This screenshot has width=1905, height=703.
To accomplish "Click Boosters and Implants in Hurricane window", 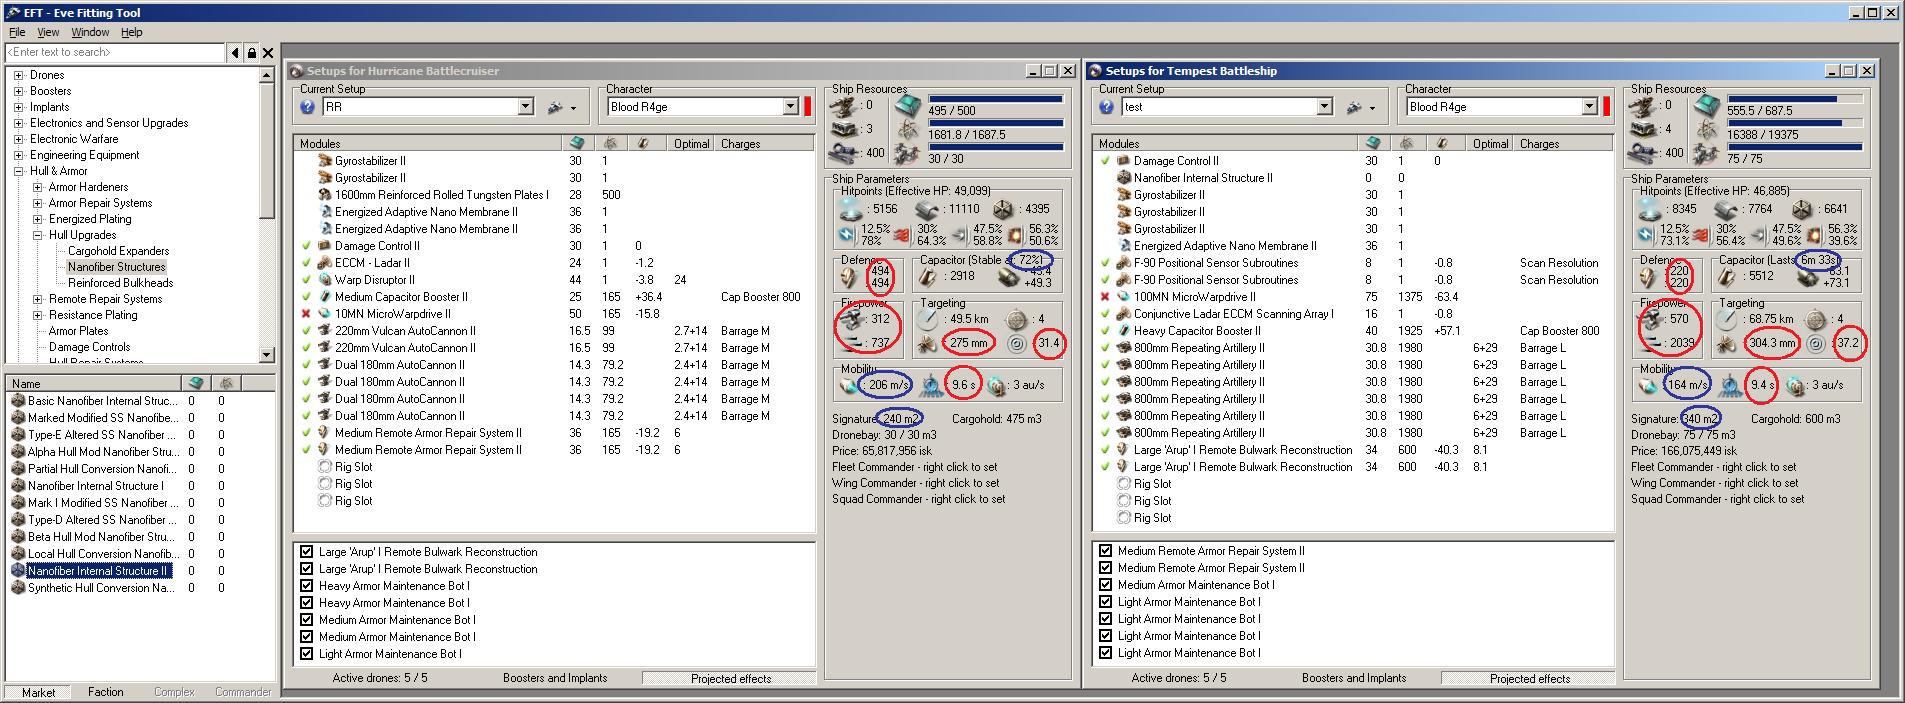I will (555, 678).
